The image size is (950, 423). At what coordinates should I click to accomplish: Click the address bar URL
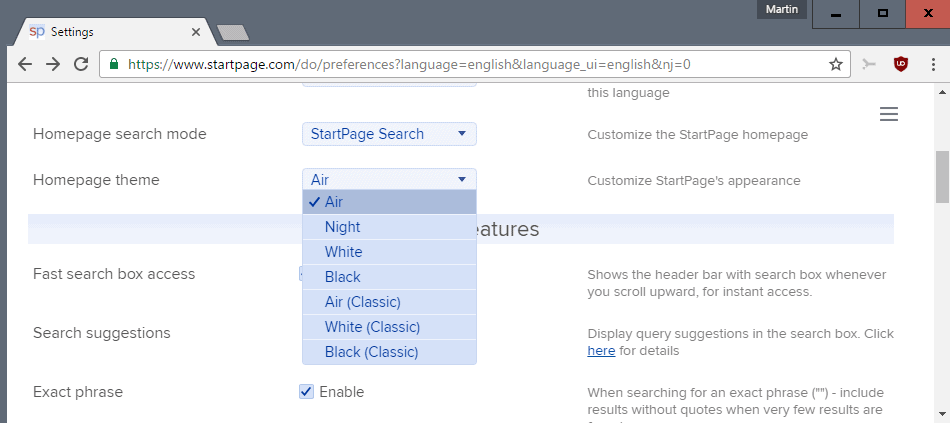409,64
